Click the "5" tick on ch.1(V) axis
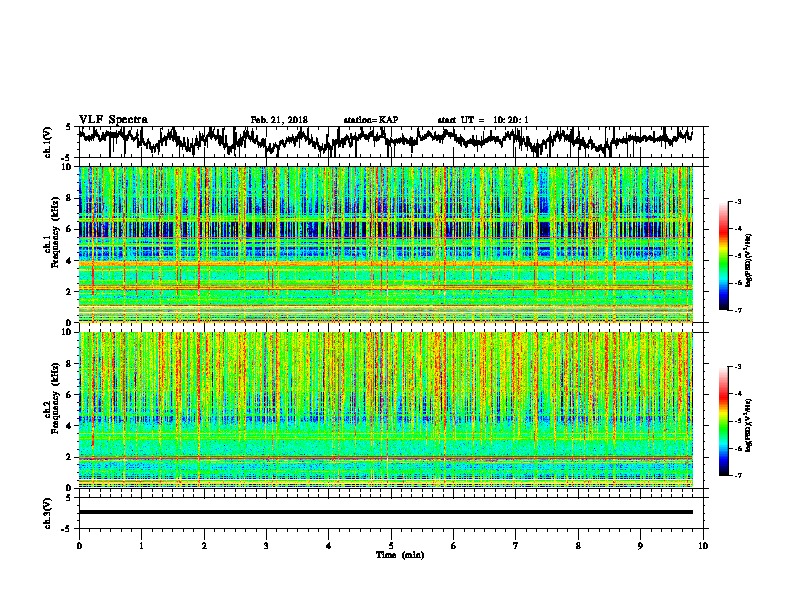 68,127
